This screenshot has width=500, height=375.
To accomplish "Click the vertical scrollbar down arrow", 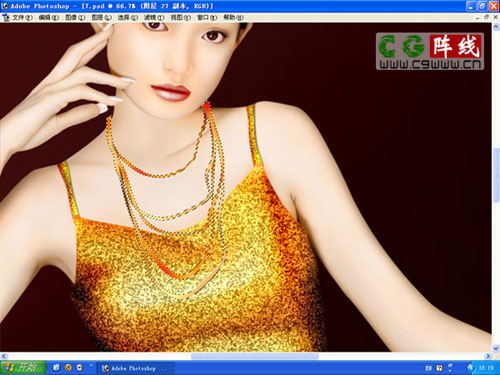I will coord(496,348).
